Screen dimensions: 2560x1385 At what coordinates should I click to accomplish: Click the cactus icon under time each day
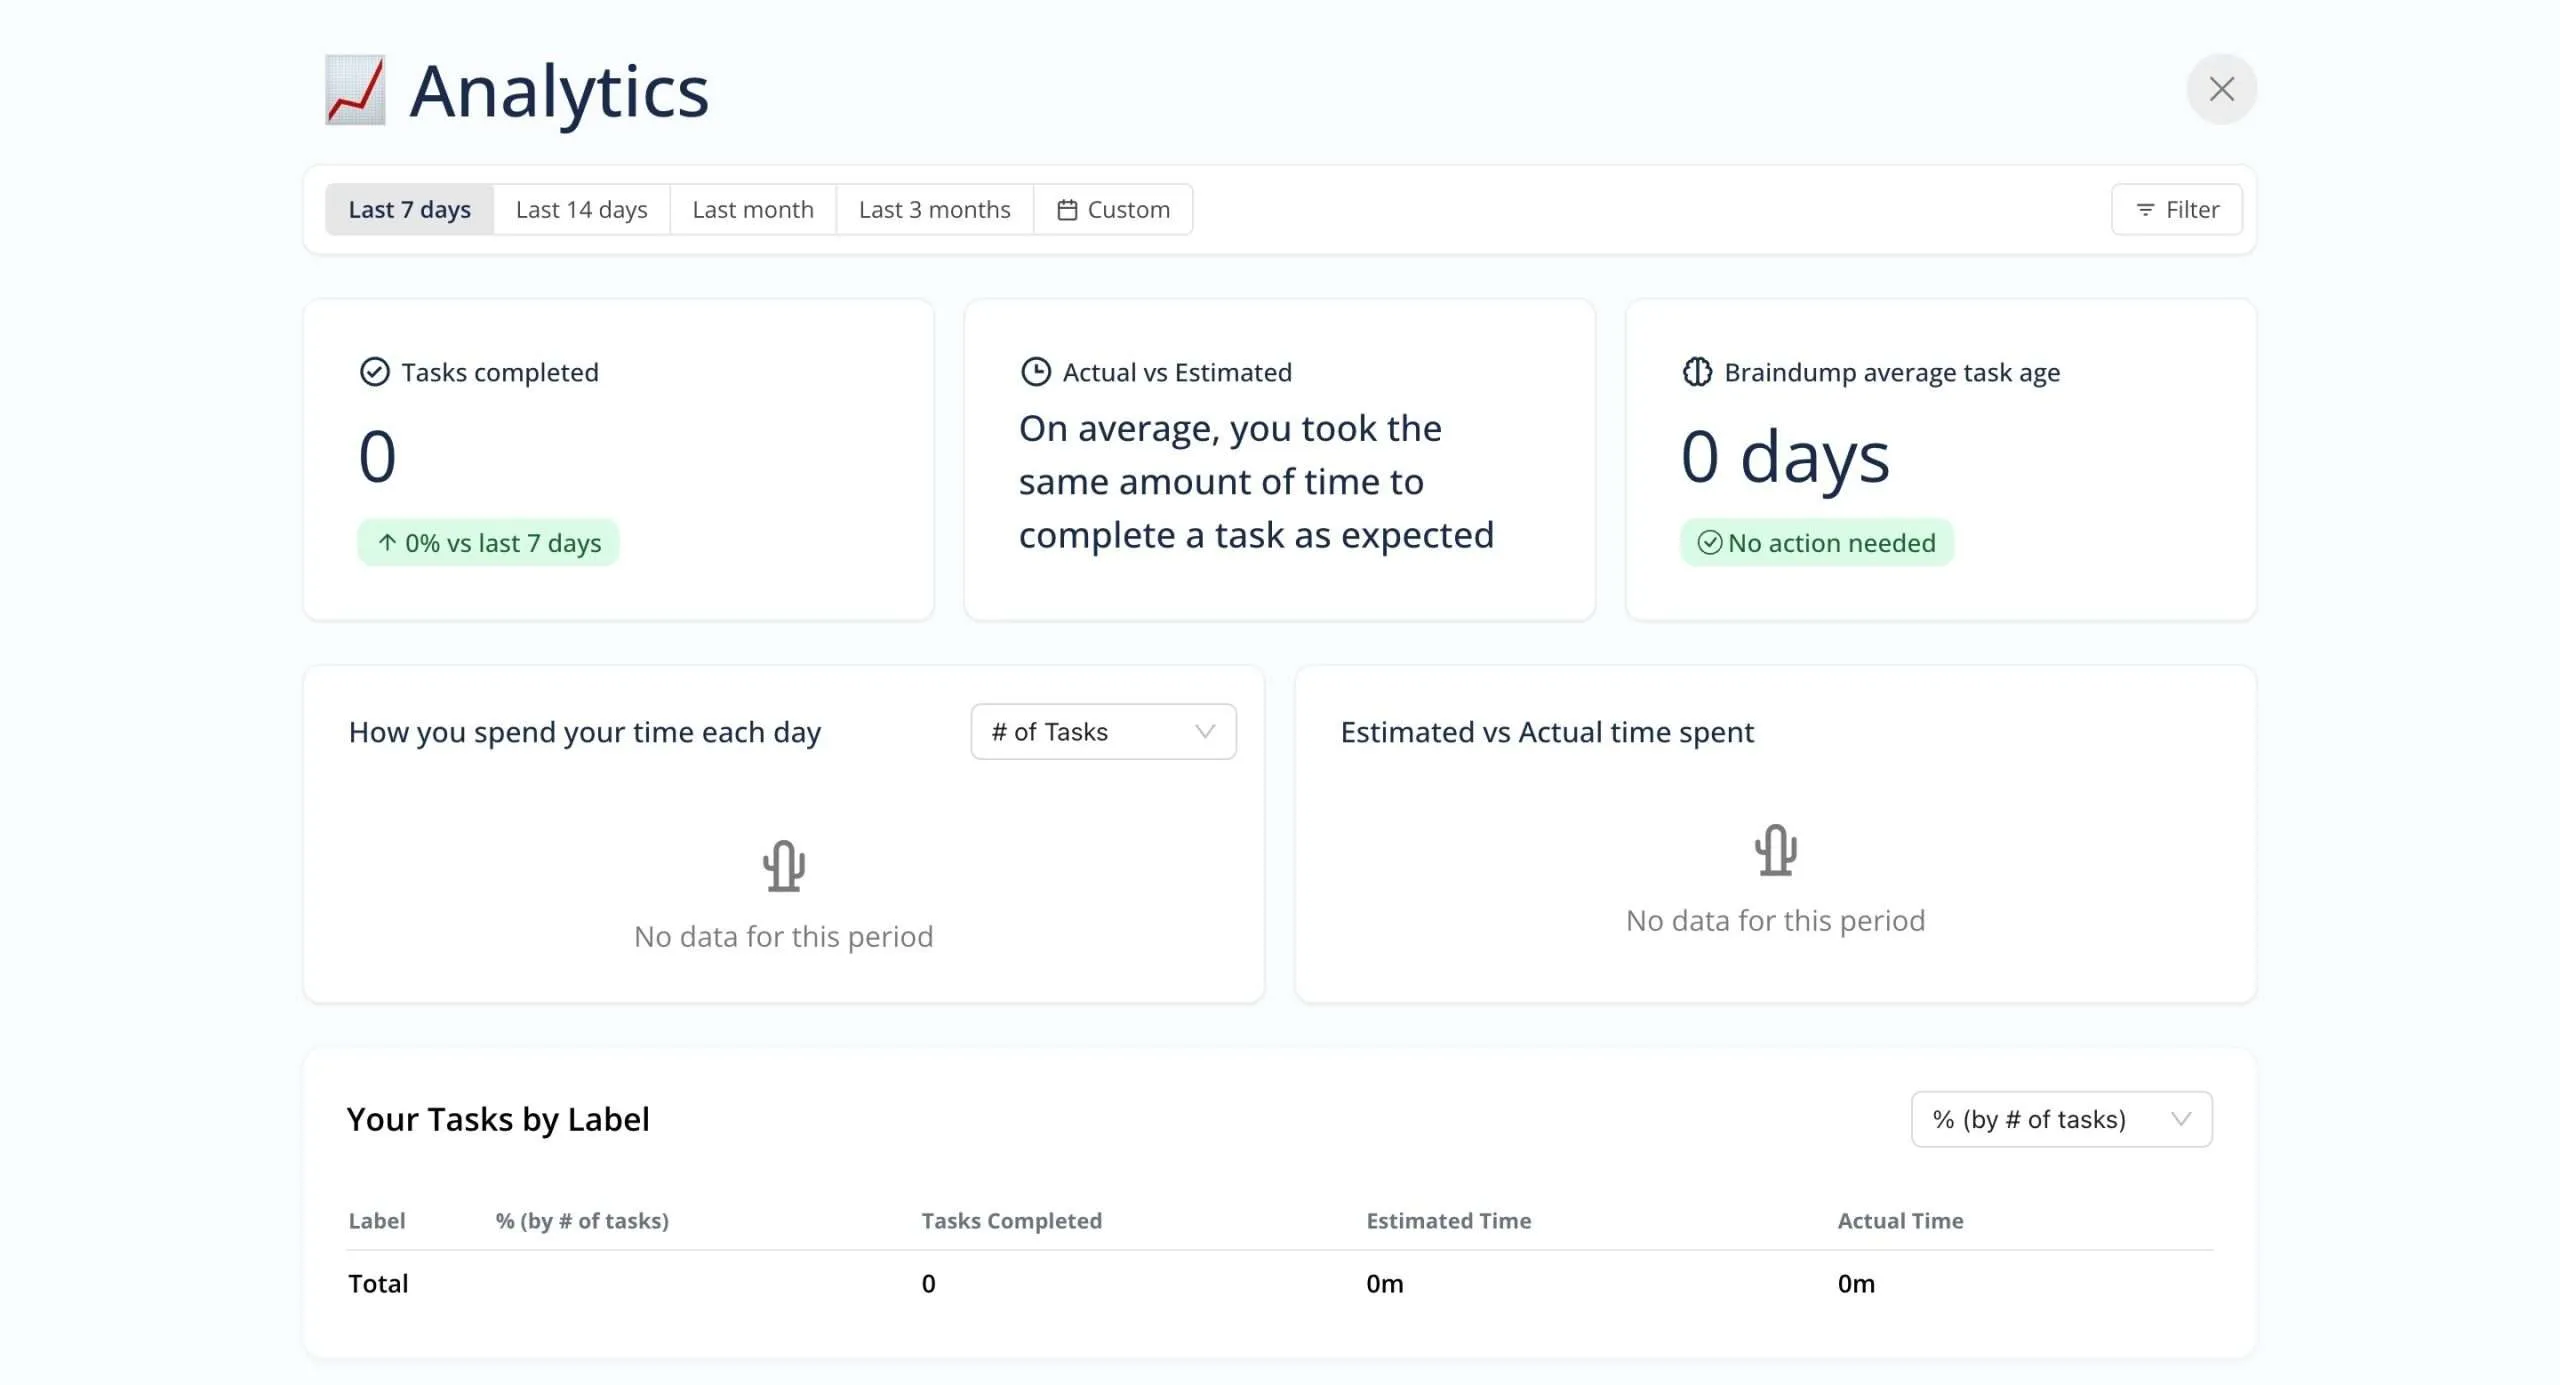tap(784, 866)
